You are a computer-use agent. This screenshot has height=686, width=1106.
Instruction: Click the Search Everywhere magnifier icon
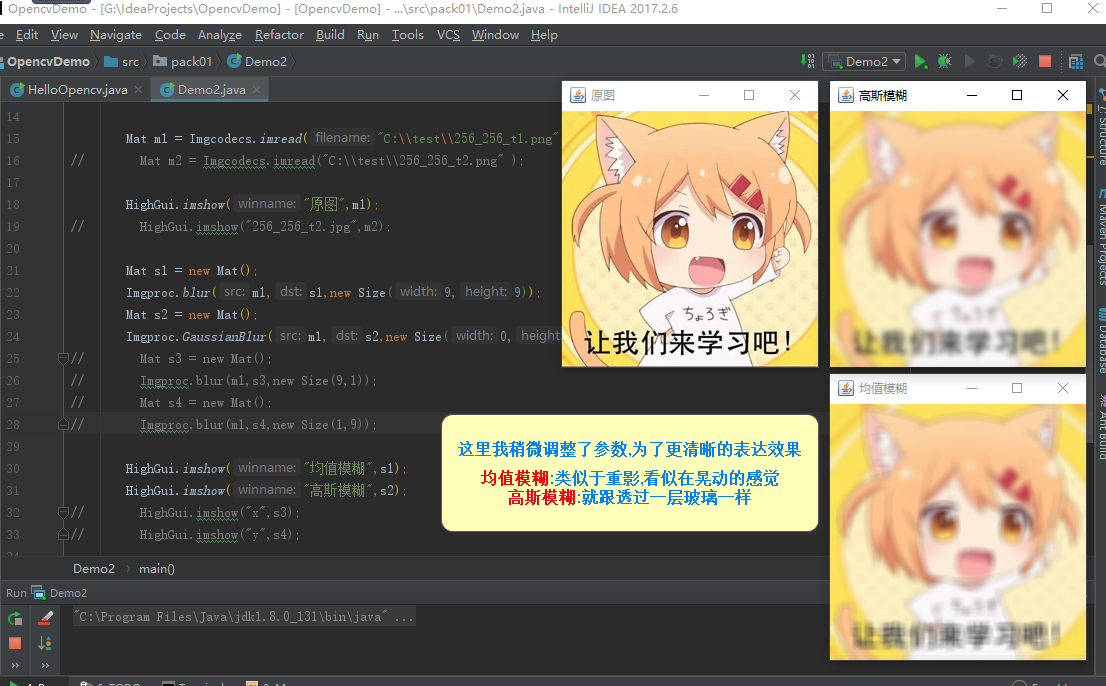1100,61
